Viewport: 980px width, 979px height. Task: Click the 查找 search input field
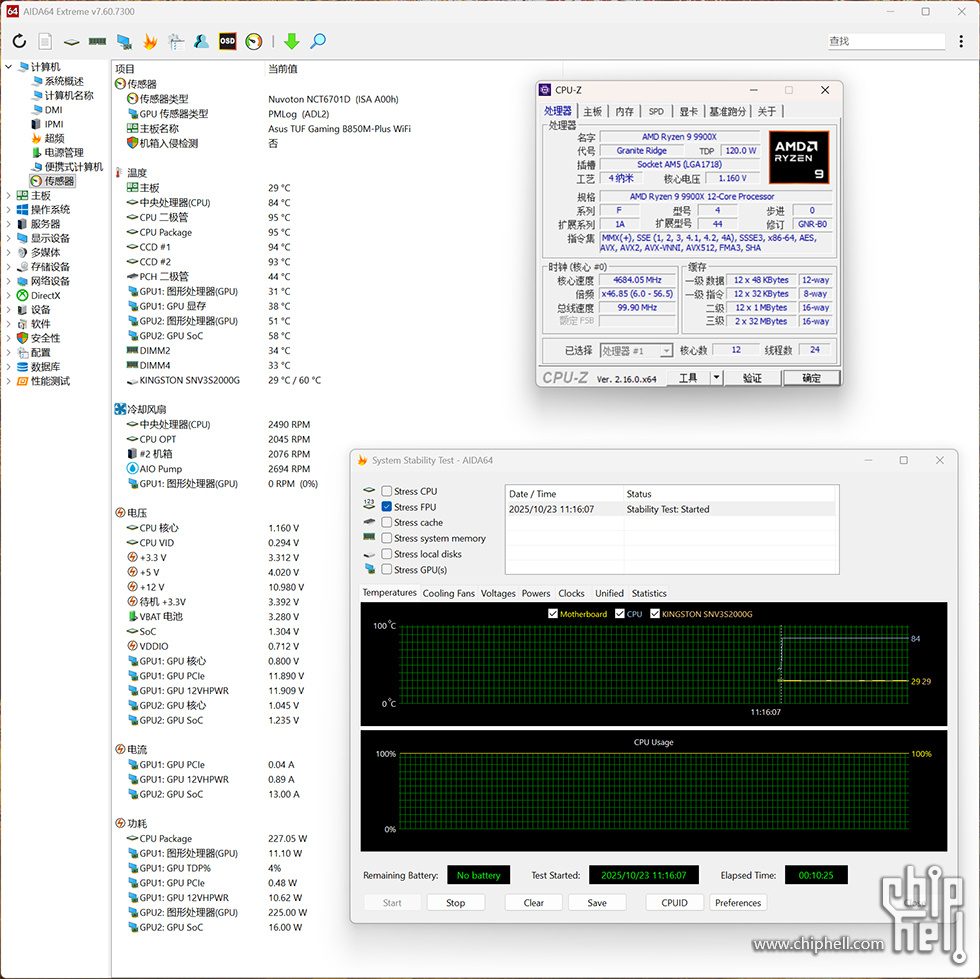pyautogui.click(x=885, y=41)
